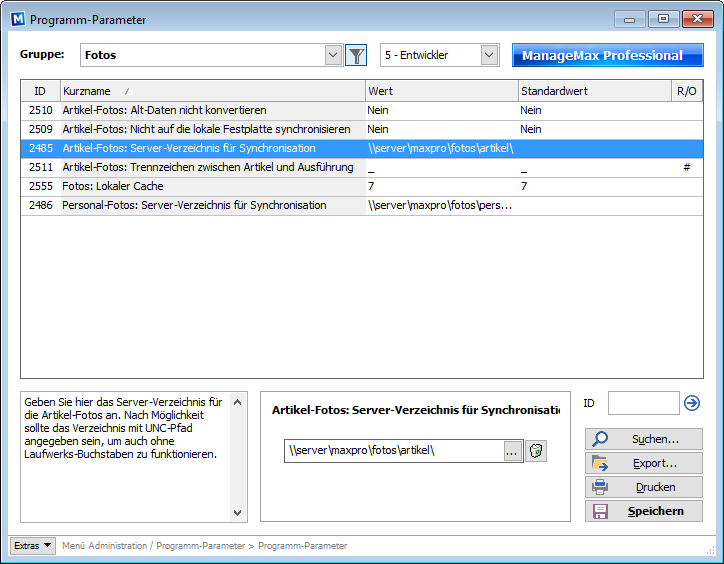Viewport: 724px width, 564px height.
Task: Open the '5 - Entwickler' level dropdown
Action: coord(488,56)
